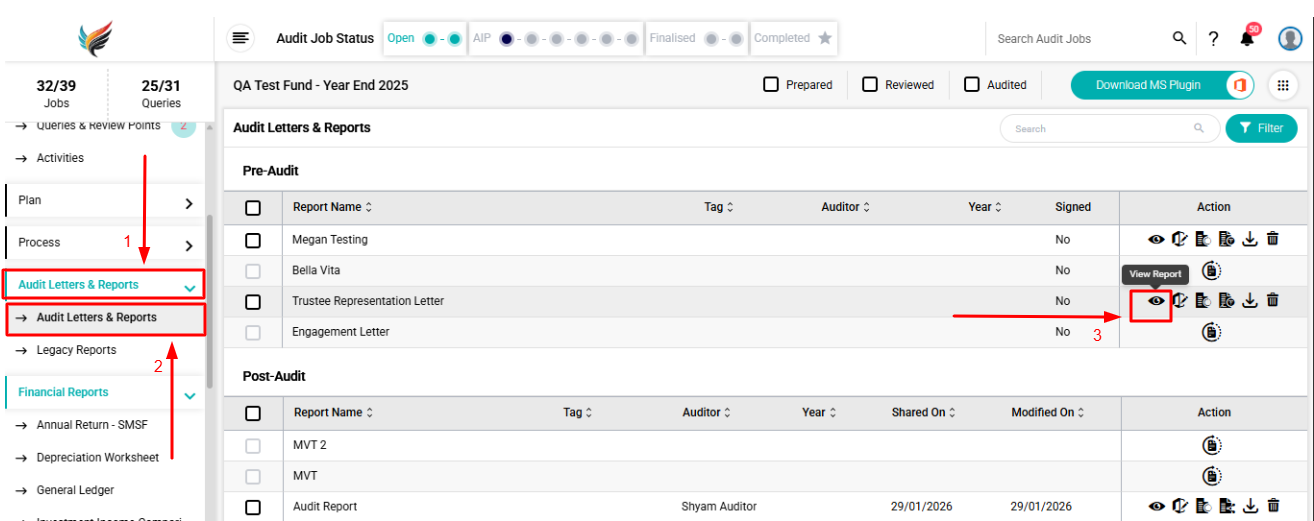Open Annual Return - SMSF item

click(92, 425)
